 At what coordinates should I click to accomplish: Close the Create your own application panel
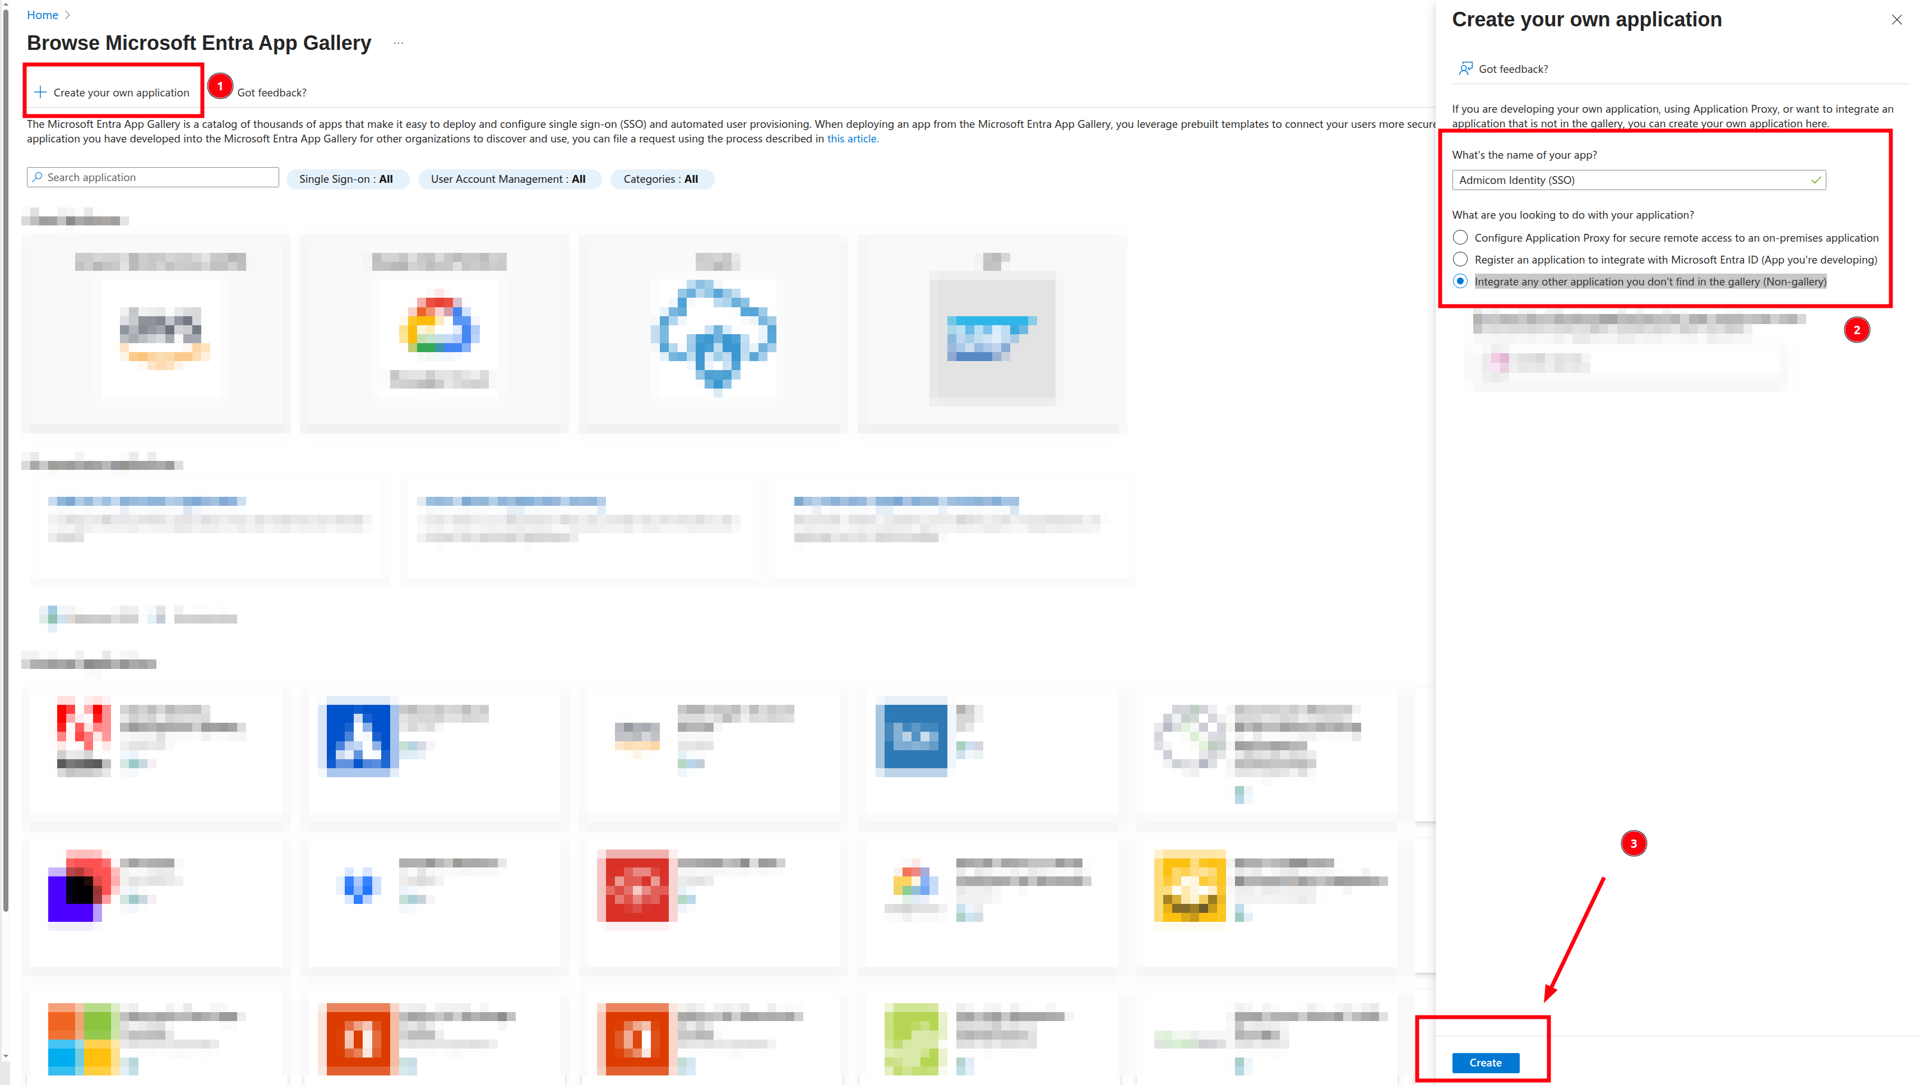[1896, 20]
